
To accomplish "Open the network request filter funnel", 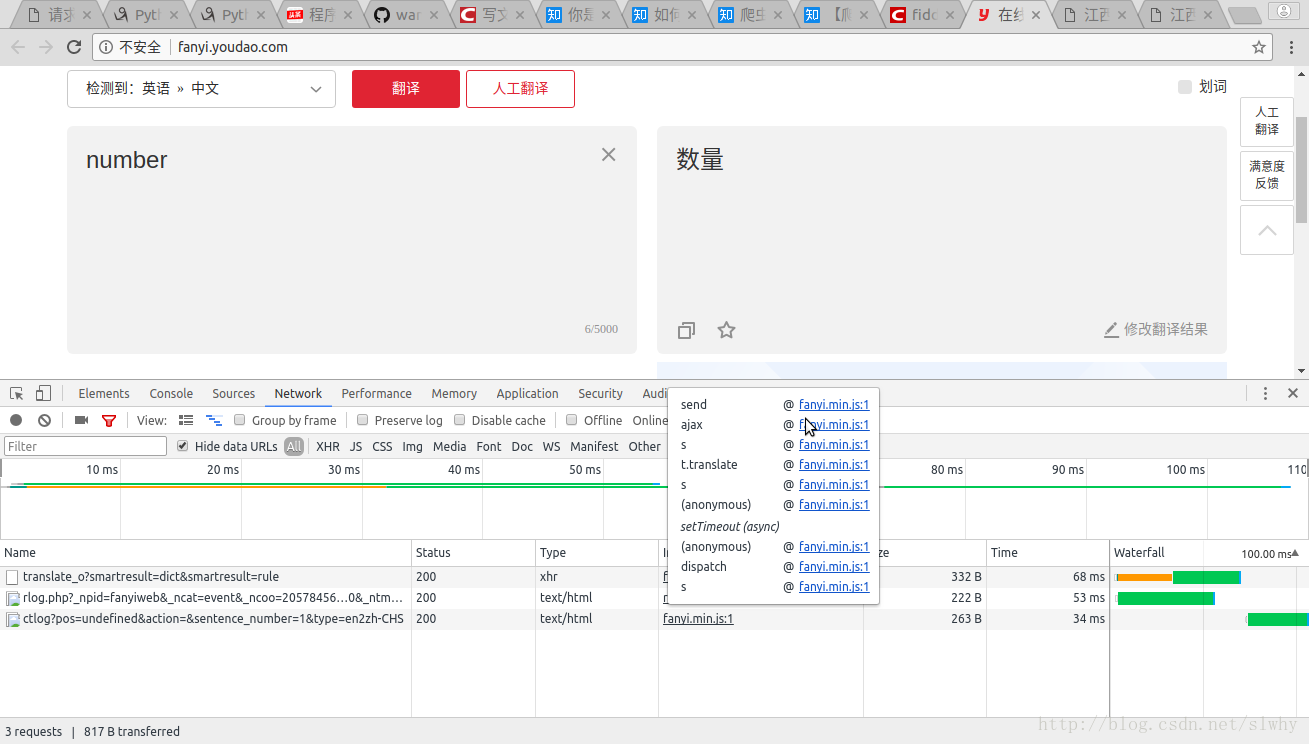I will [x=110, y=420].
